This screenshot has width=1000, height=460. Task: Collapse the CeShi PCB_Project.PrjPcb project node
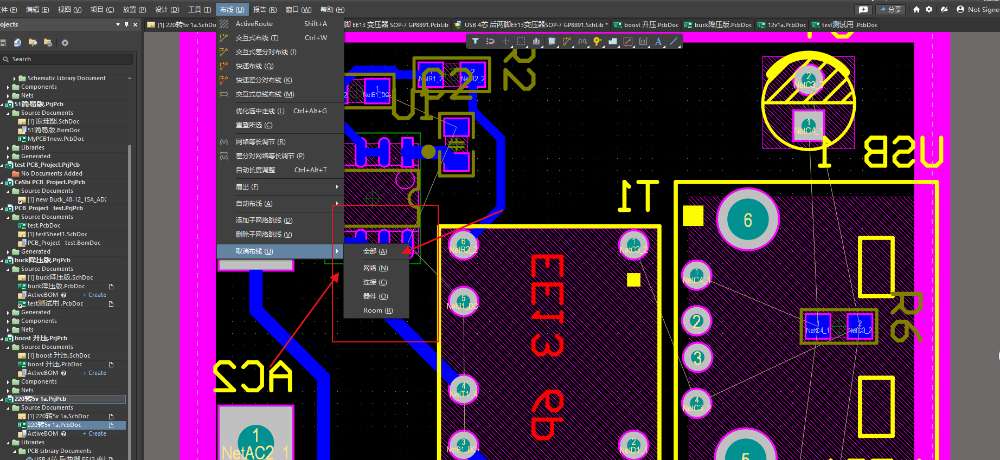[x=3, y=182]
